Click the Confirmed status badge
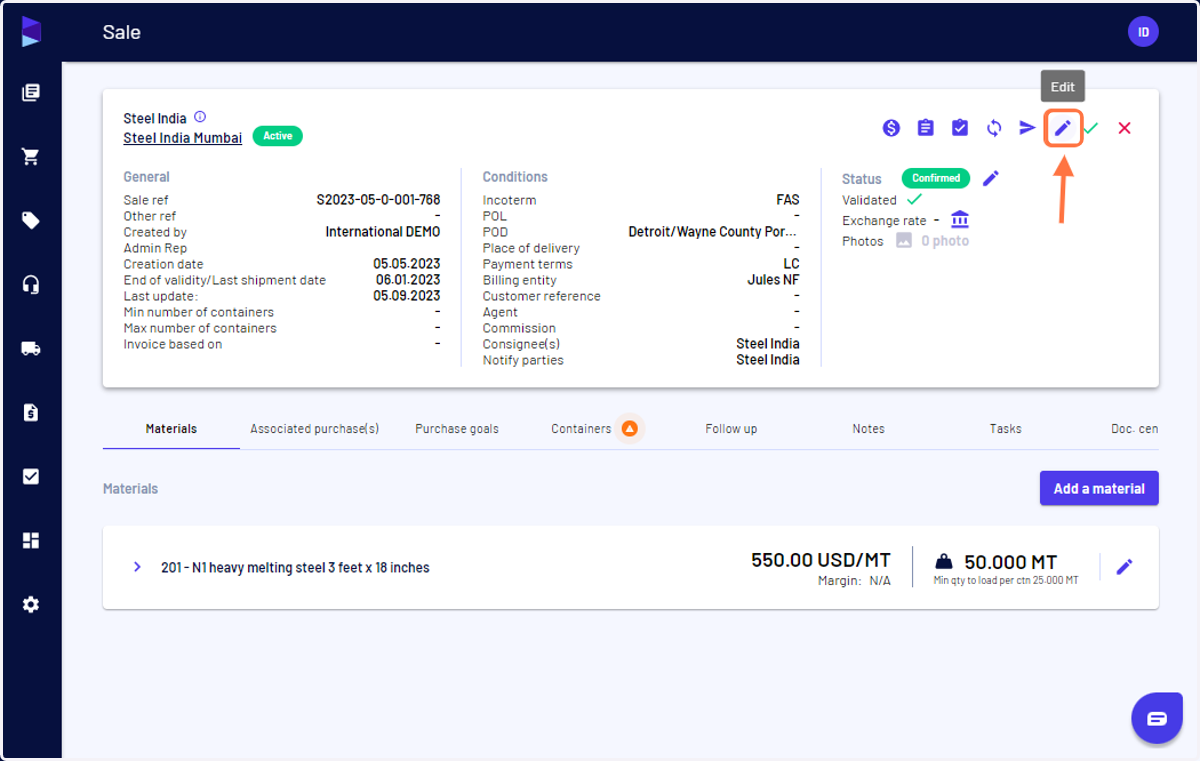The image size is (1200, 761). (936, 178)
